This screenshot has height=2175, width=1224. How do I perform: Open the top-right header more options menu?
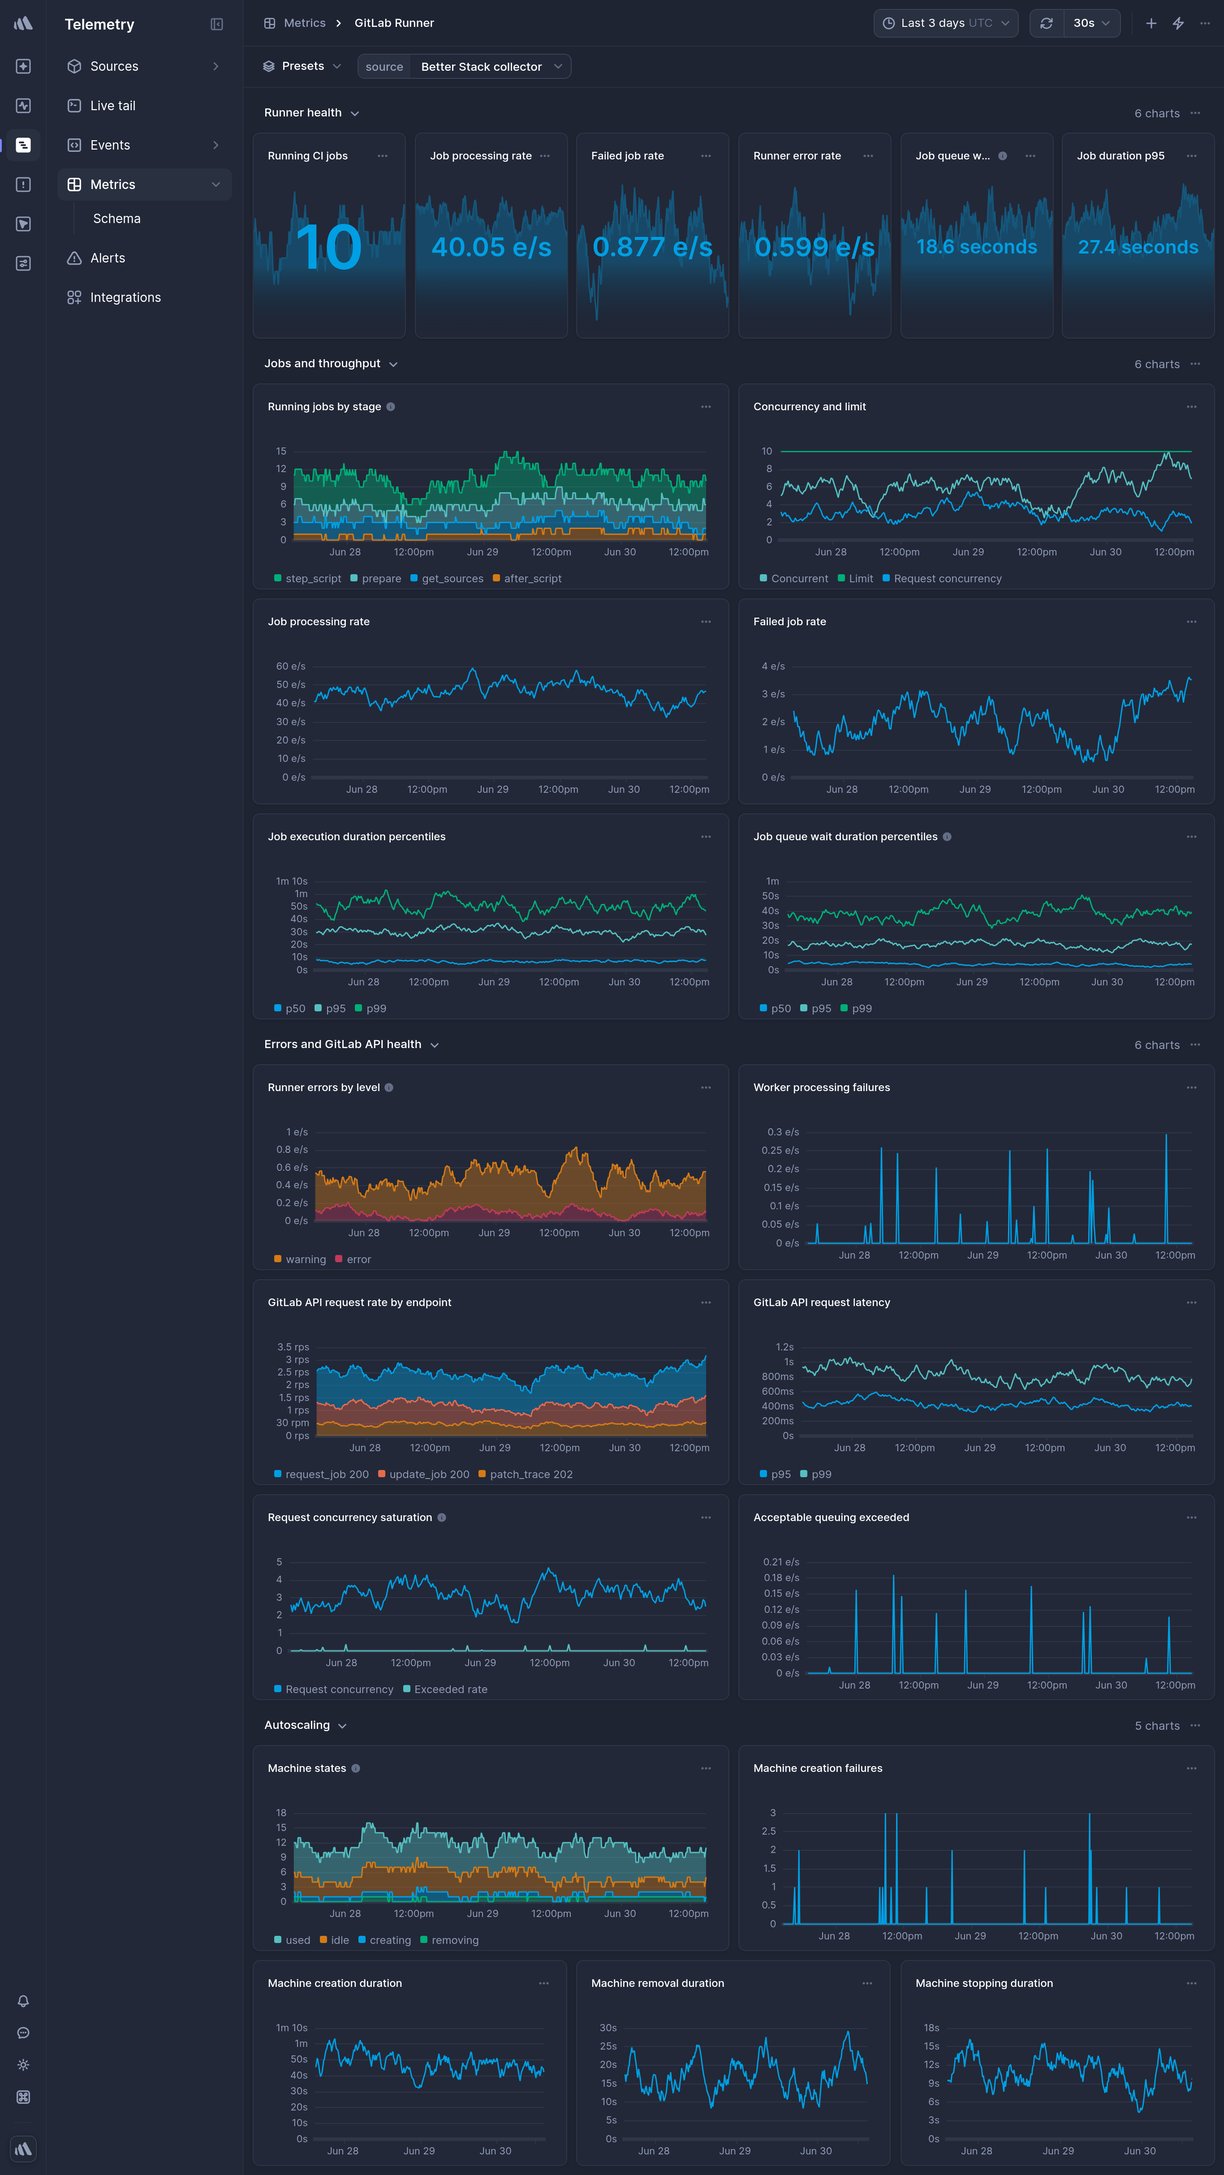pos(1205,23)
